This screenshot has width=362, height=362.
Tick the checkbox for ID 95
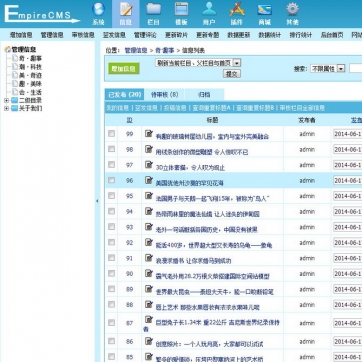(x=111, y=196)
